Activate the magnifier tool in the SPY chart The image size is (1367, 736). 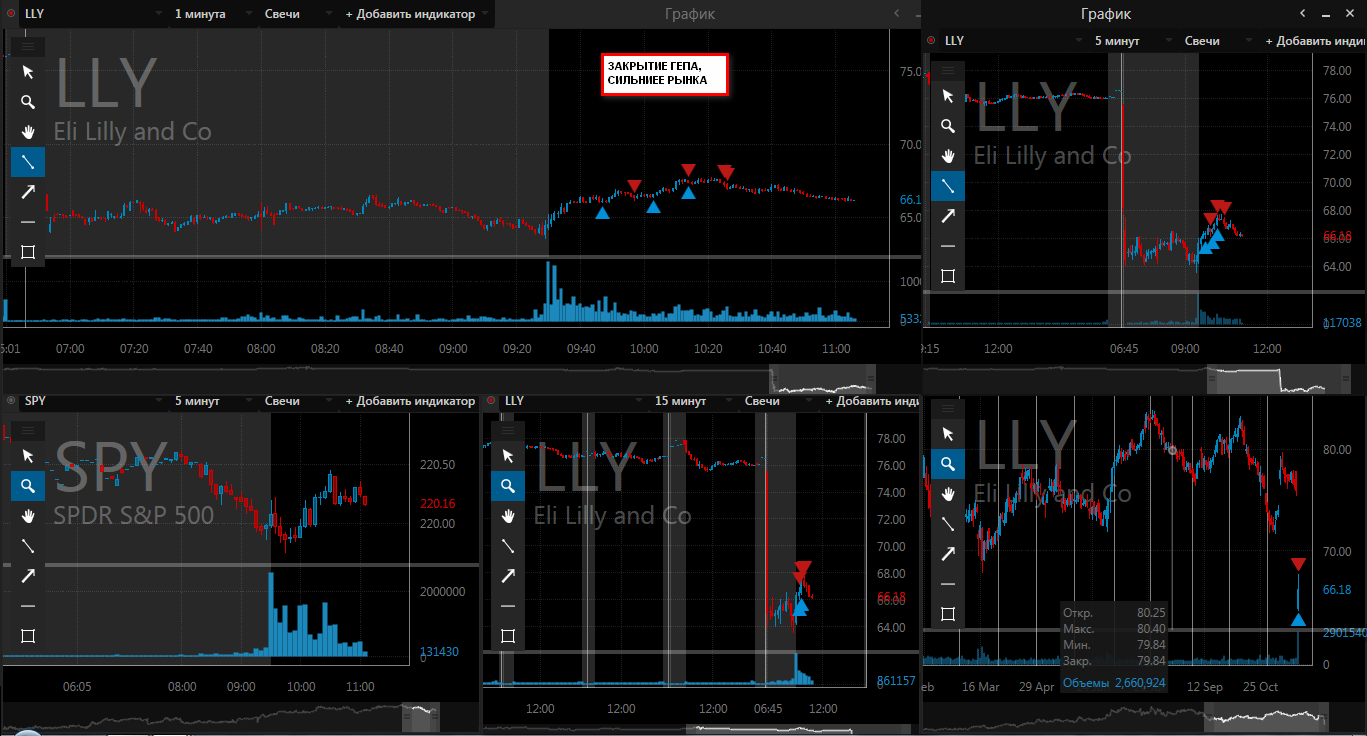28,486
